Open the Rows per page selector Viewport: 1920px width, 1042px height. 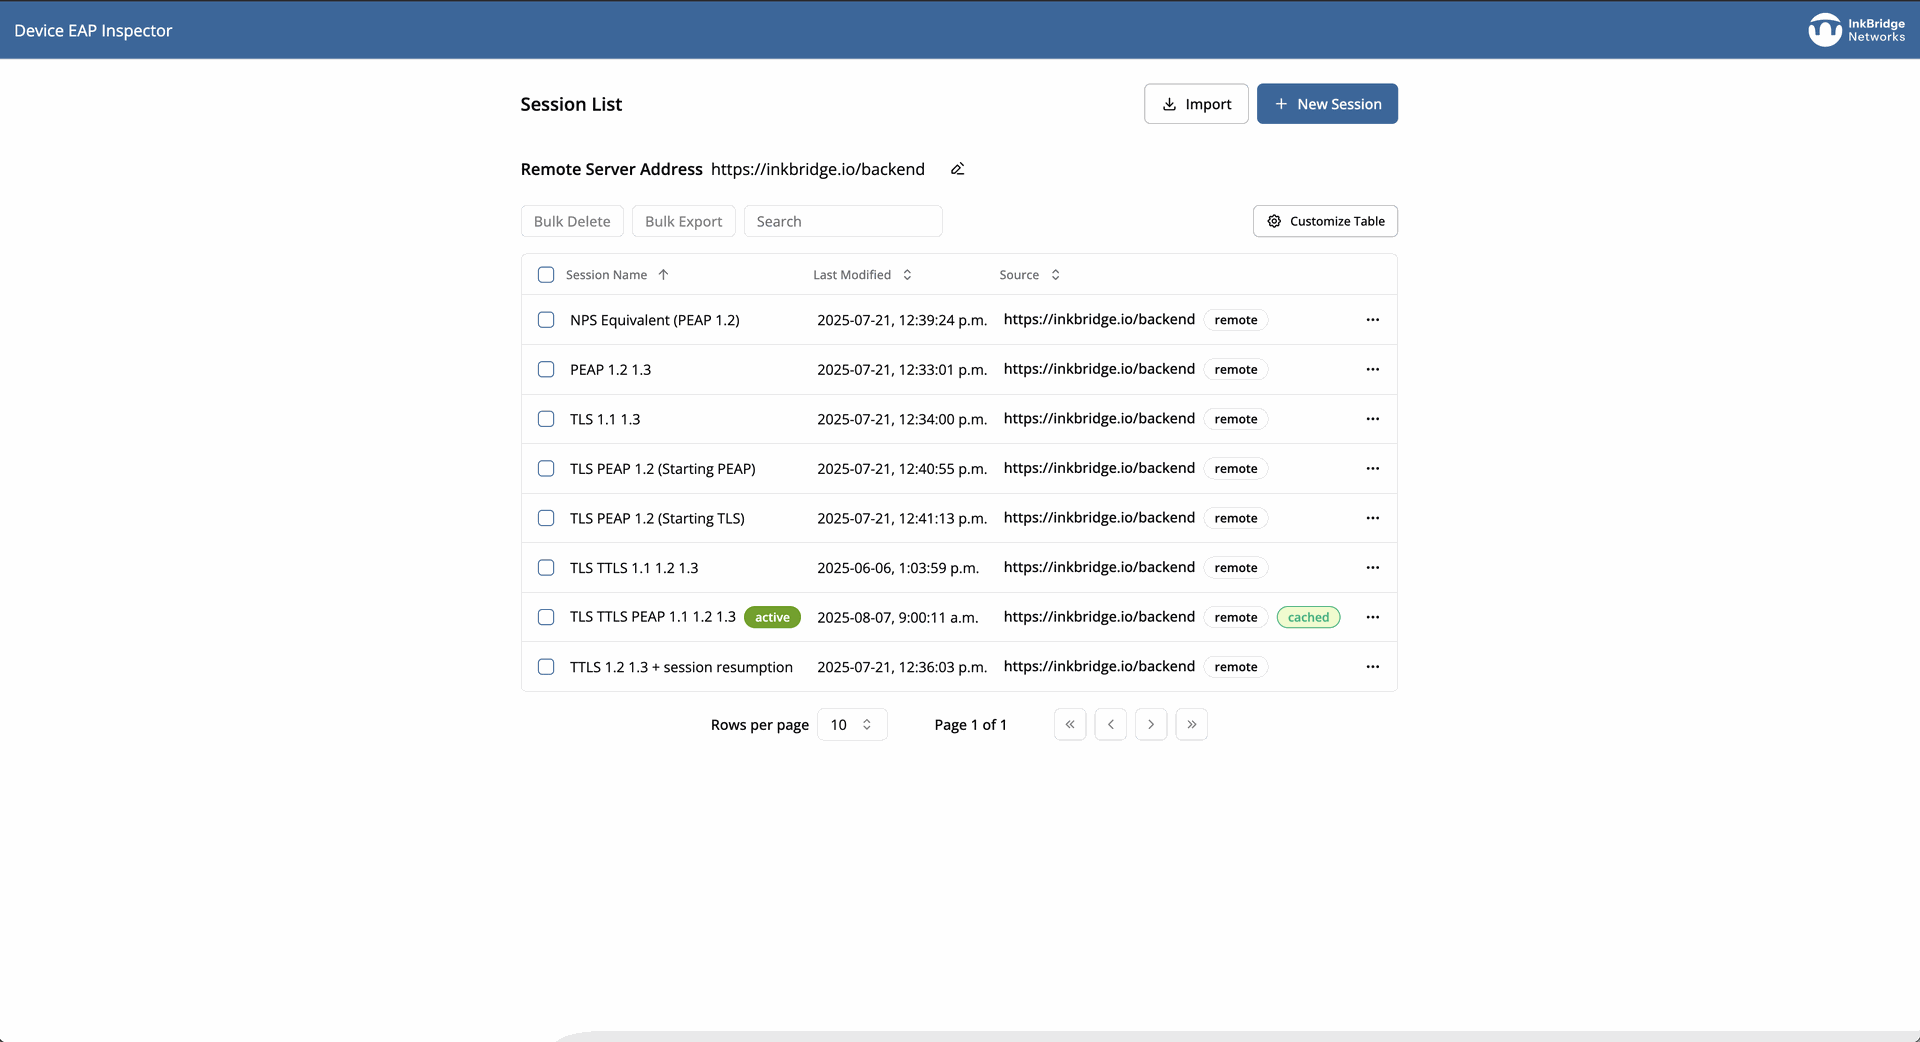click(851, 724)
